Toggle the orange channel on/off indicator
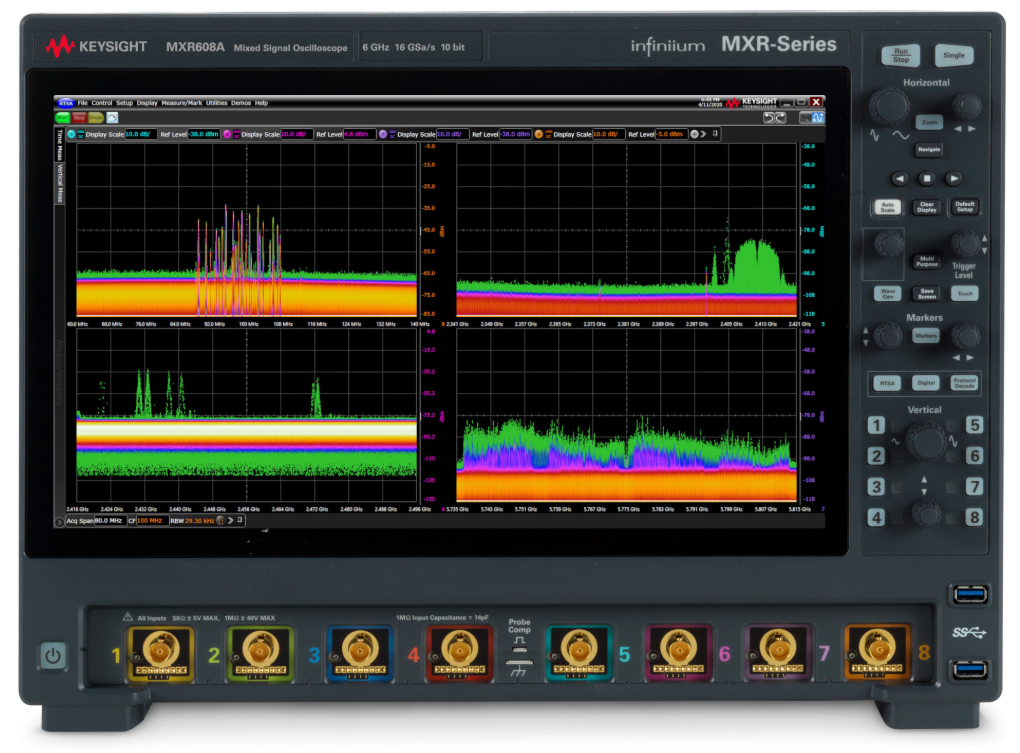1020x753 pixels. (539, 134)
